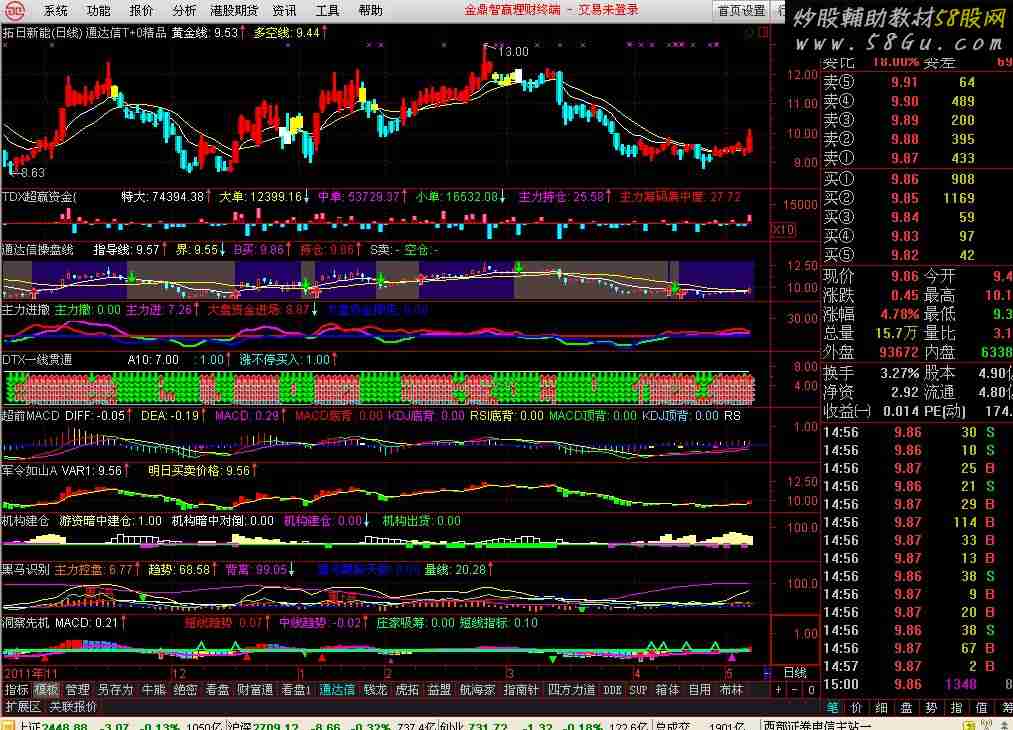Open the 功能 menu

[98, 10]
